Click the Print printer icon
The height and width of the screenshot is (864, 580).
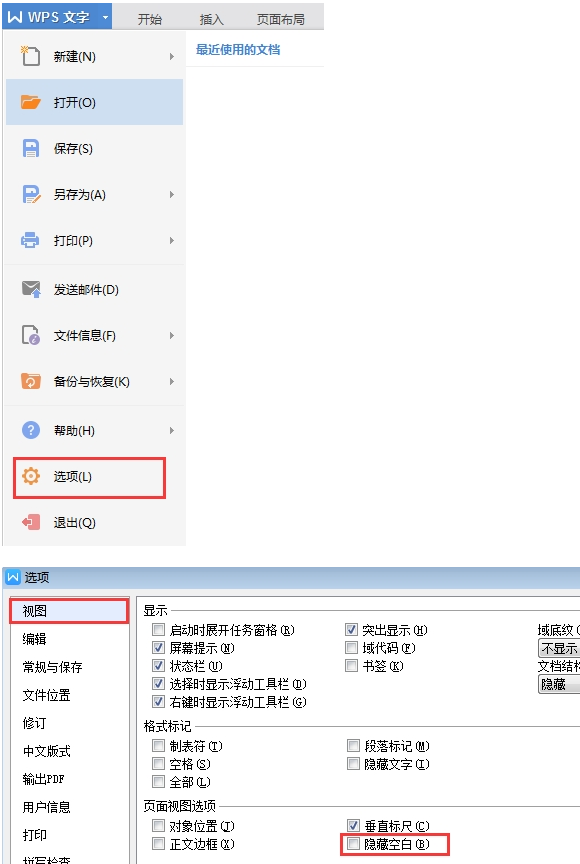[30, 240]
